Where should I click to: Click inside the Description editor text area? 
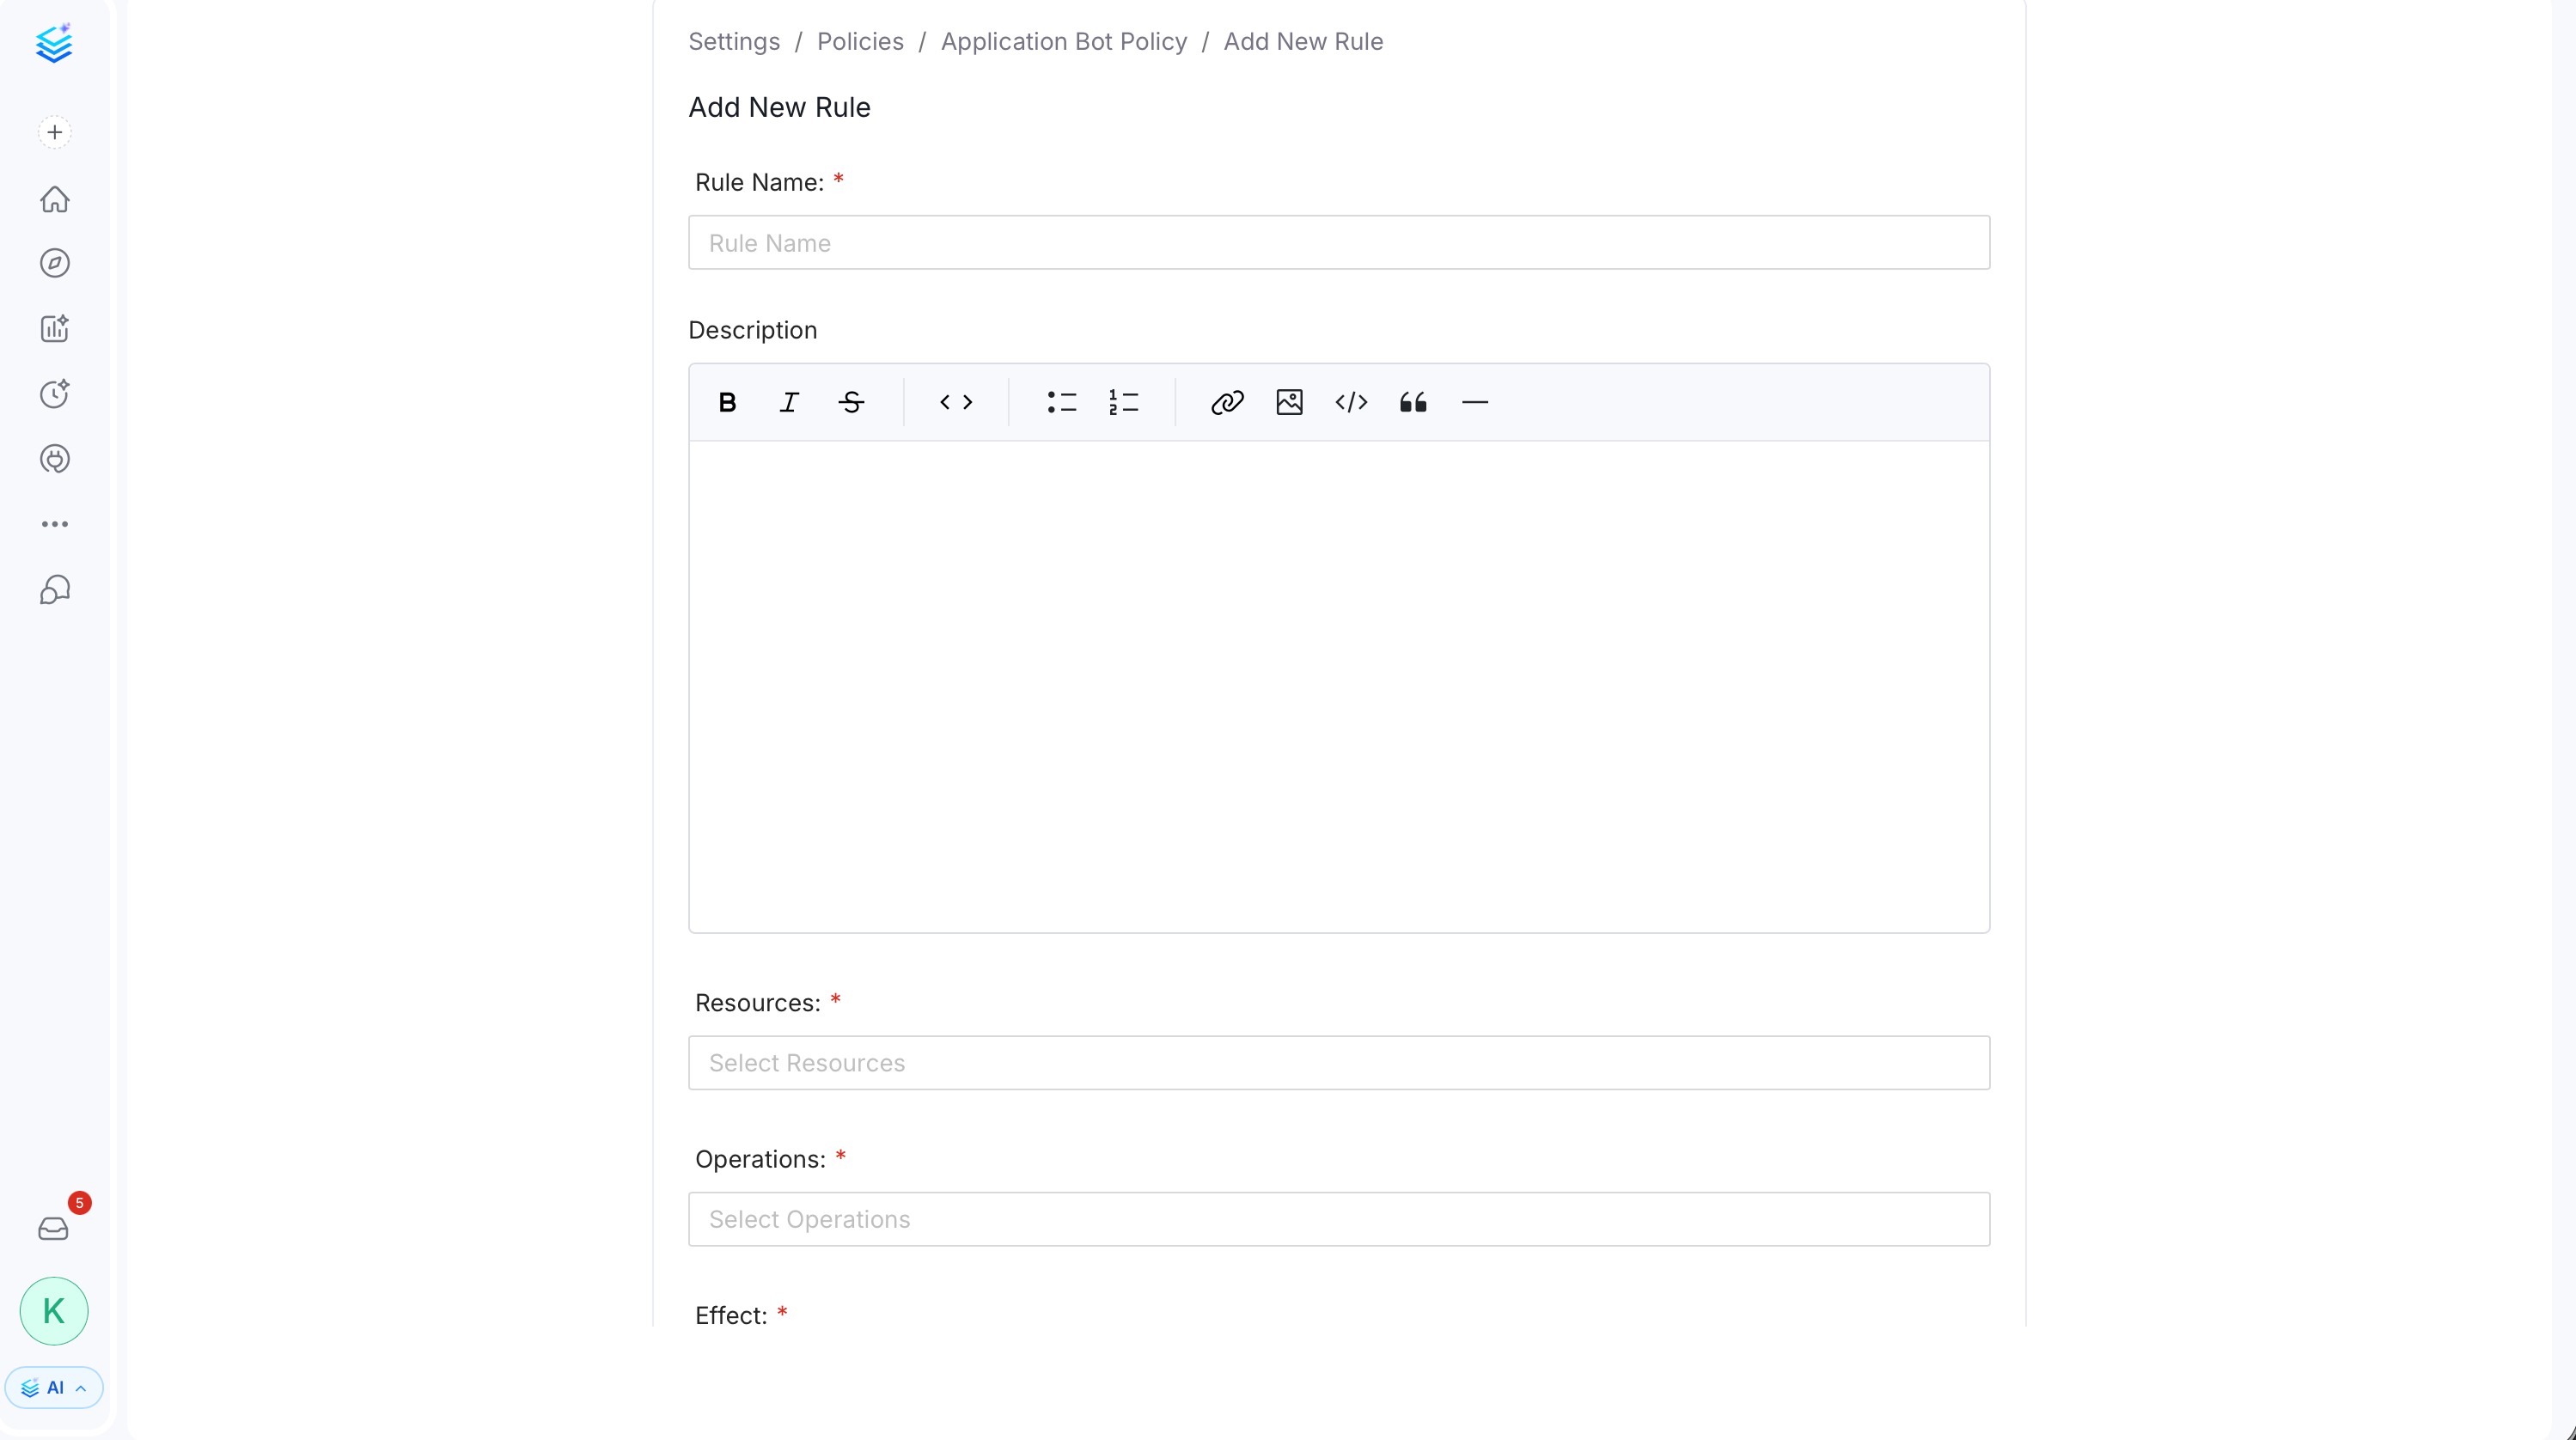pos(1339,687)
